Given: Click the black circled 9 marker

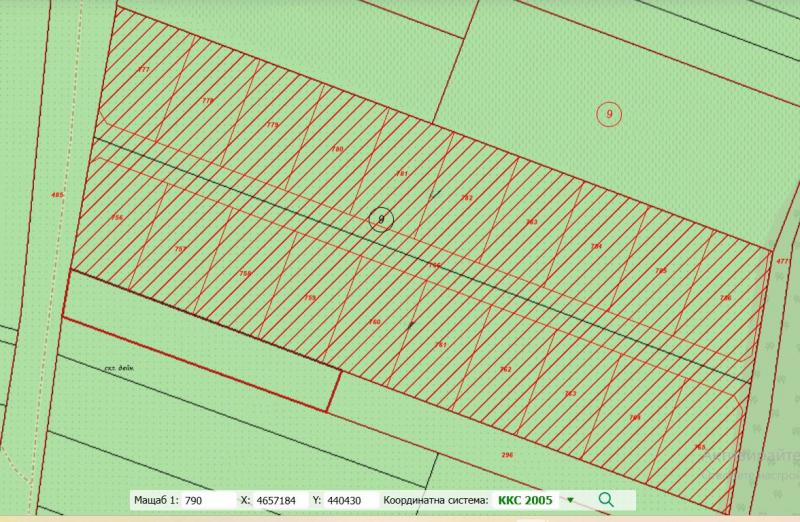Looking at the screenshot, I should coord(380,220).
